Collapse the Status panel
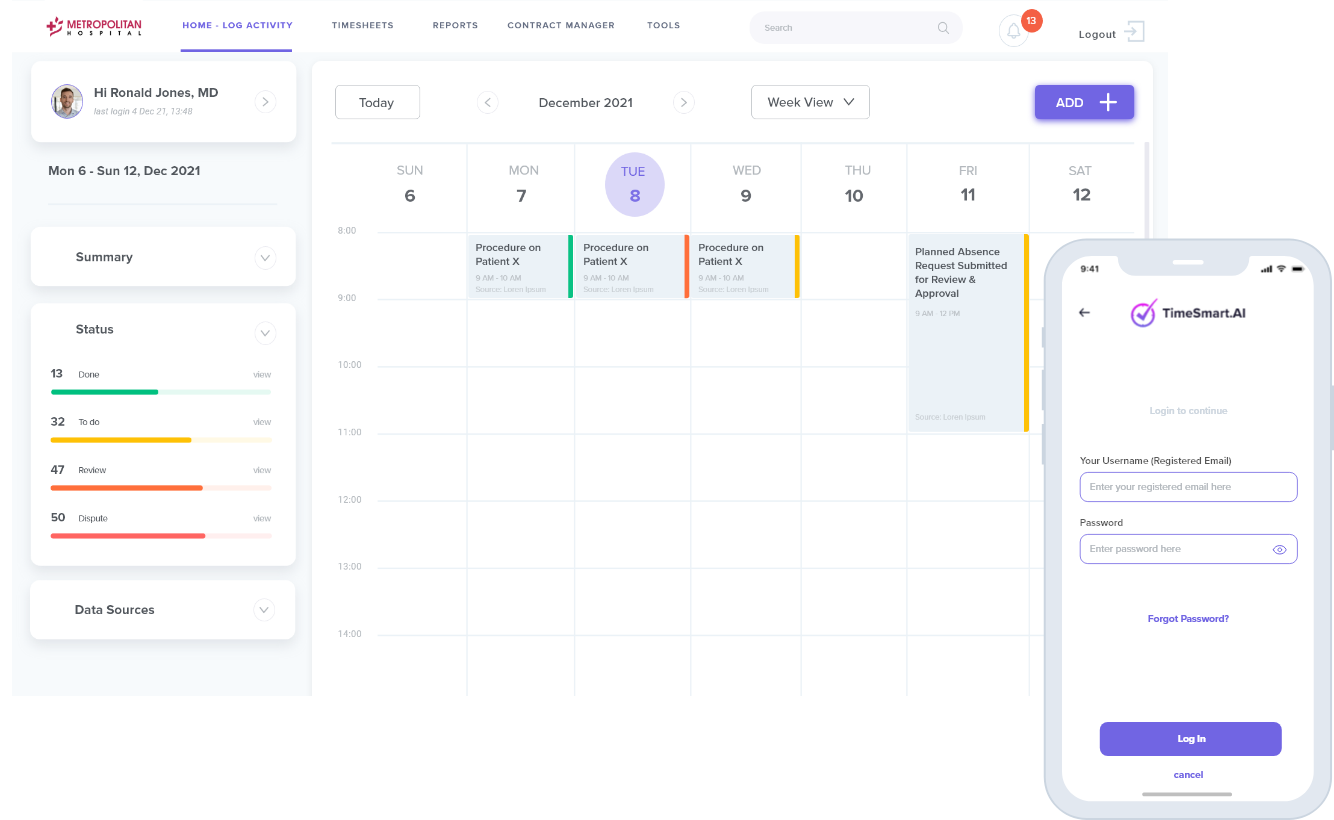 [265, 333]
